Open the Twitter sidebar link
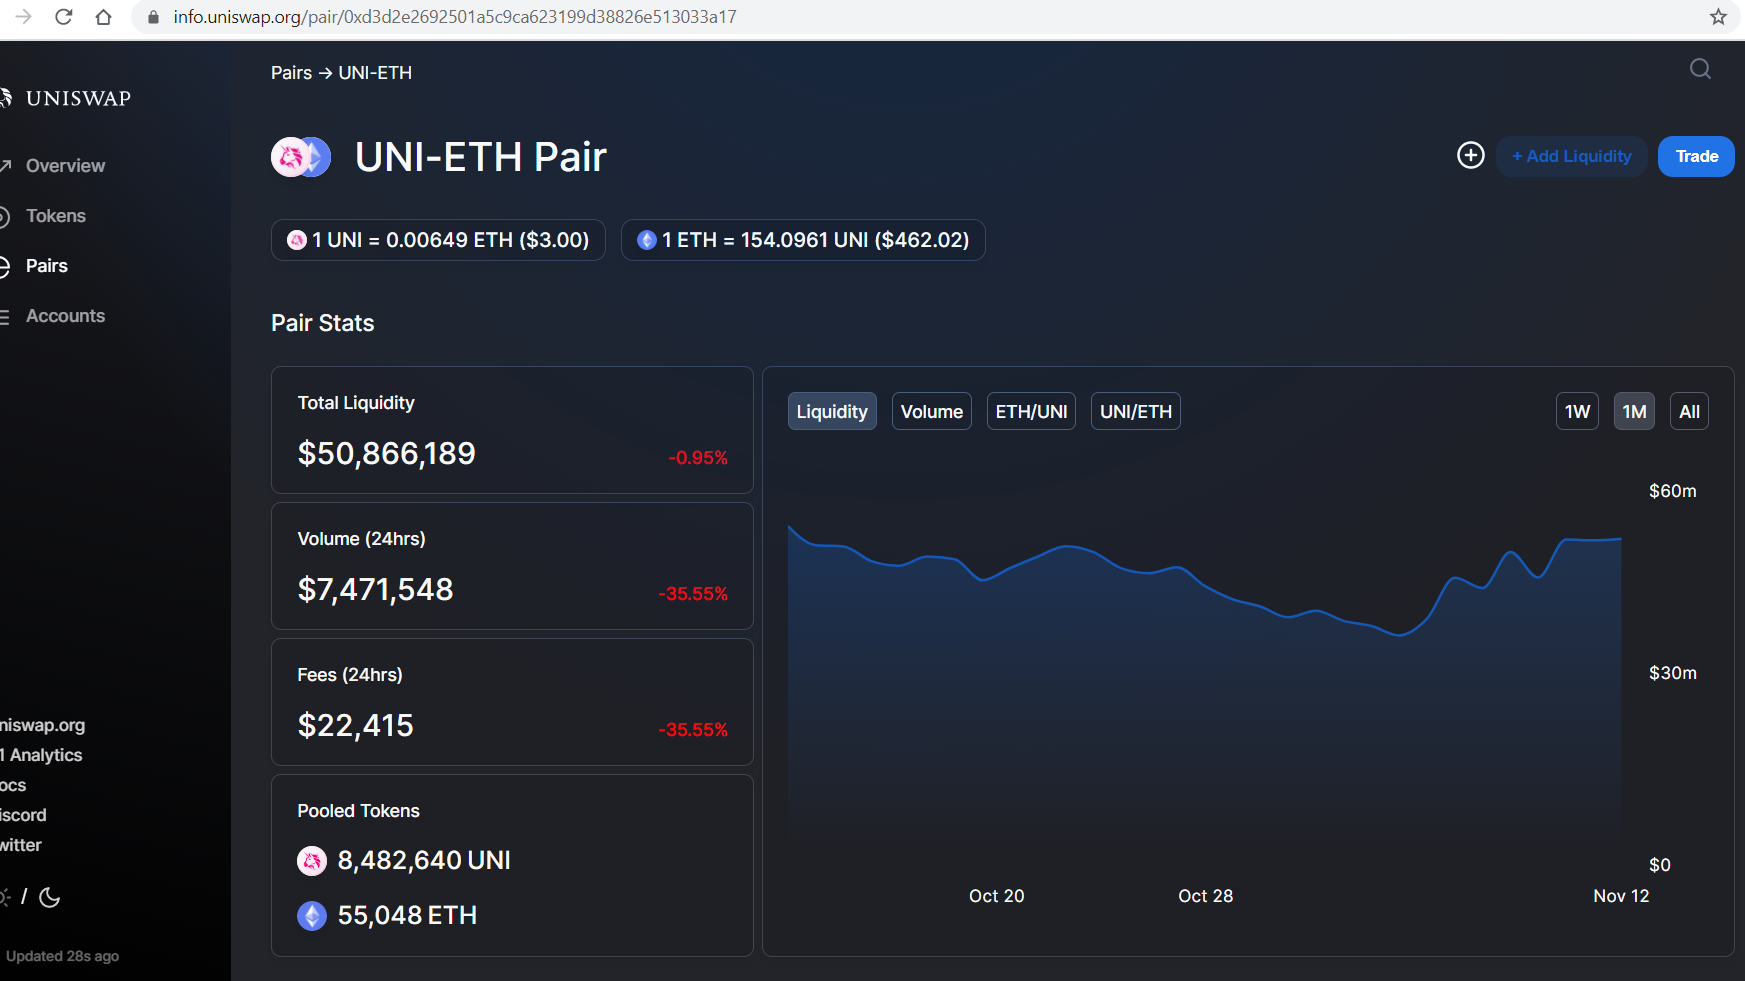 click(21, 845)
